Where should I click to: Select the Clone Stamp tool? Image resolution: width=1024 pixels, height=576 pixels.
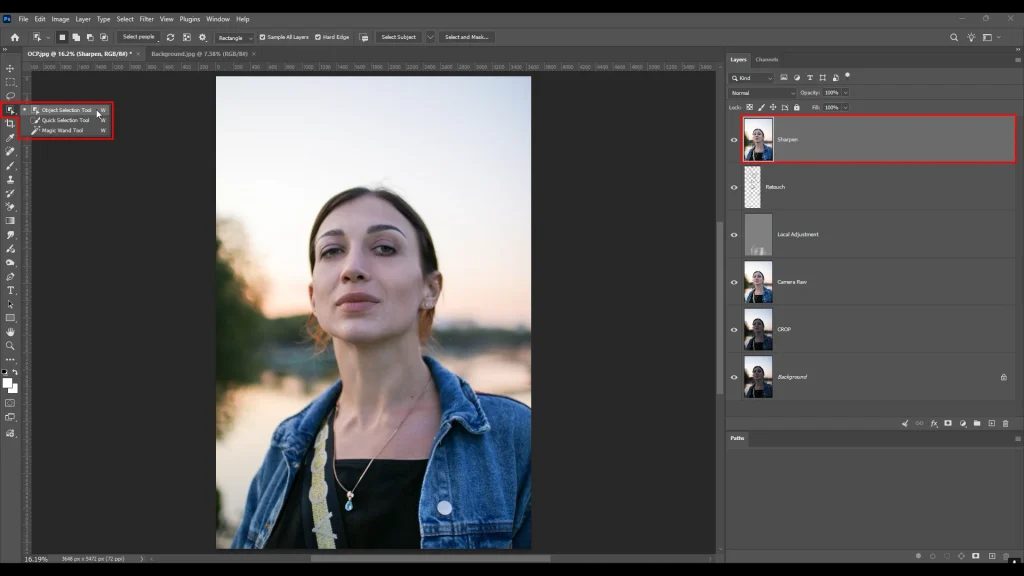point(10,179)
